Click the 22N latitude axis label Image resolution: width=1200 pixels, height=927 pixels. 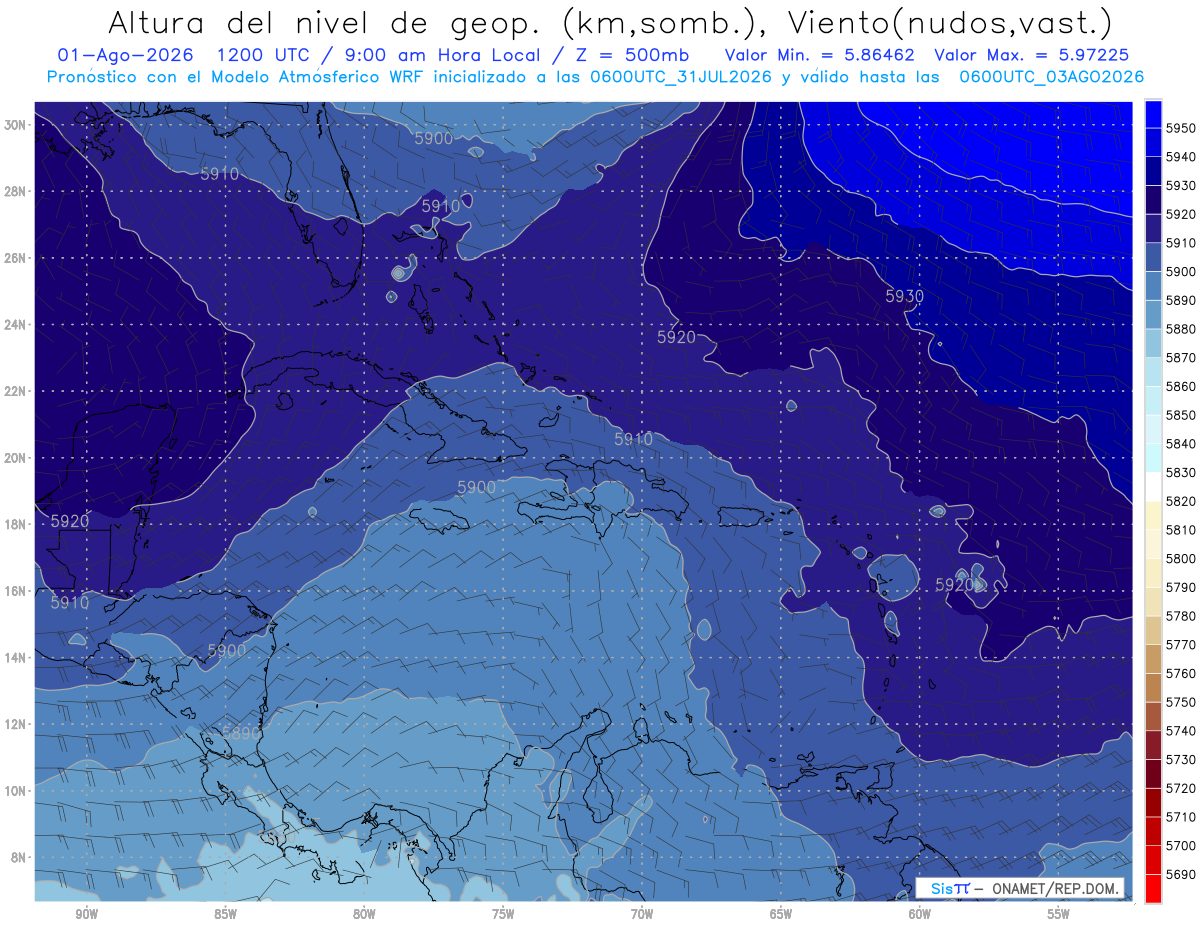pos(15,391)
